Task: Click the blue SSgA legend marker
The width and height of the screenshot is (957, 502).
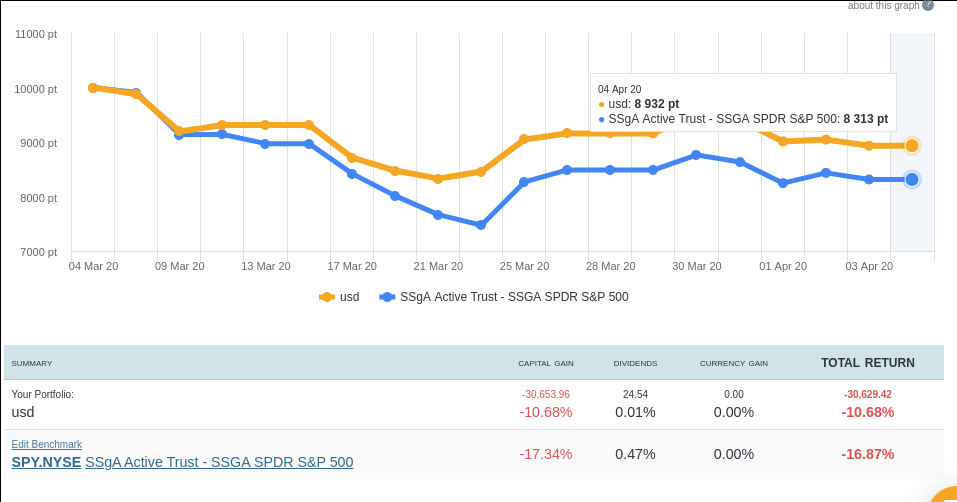Action: click(x=387, y=297)
